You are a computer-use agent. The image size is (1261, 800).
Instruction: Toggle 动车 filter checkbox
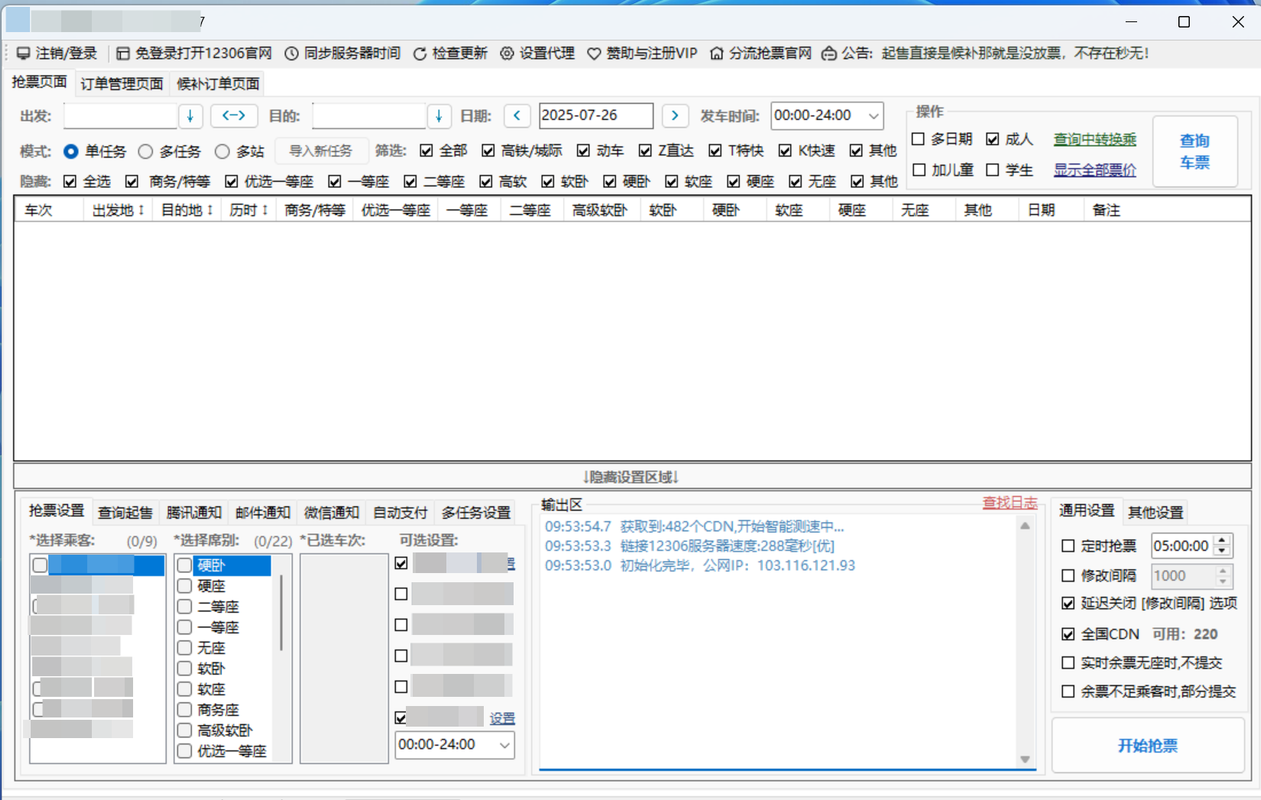point(583,151)
